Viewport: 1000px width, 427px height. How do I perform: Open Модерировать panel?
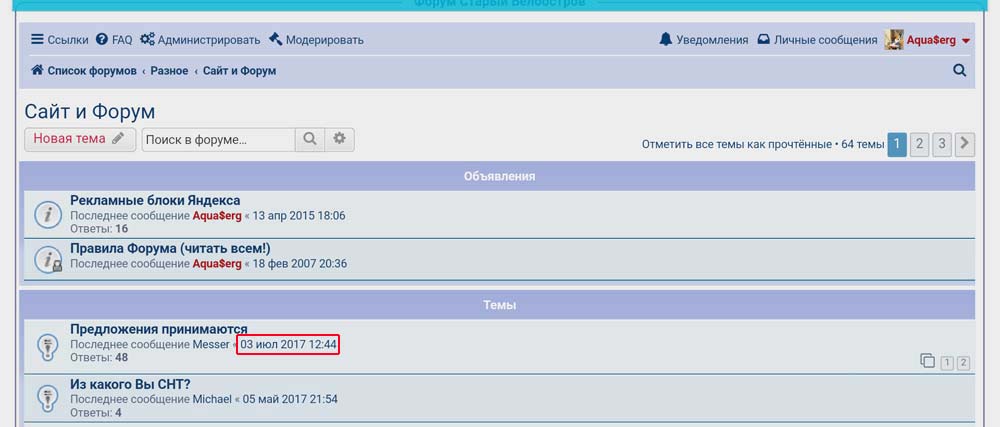pos(316,40)
